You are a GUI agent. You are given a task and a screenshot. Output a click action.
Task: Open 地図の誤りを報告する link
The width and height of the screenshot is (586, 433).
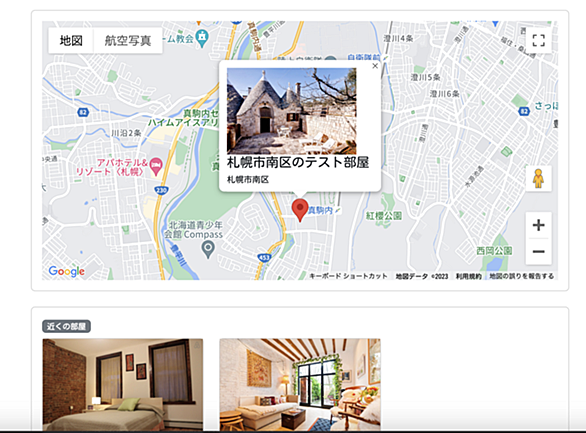click(x=521, y=276)
